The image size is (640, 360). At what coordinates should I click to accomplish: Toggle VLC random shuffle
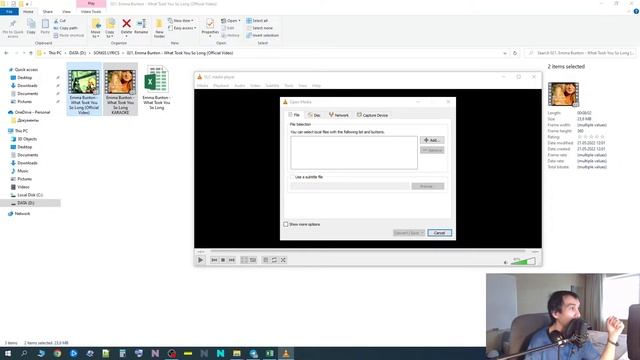pyautogui.click(x=283, y=260)
